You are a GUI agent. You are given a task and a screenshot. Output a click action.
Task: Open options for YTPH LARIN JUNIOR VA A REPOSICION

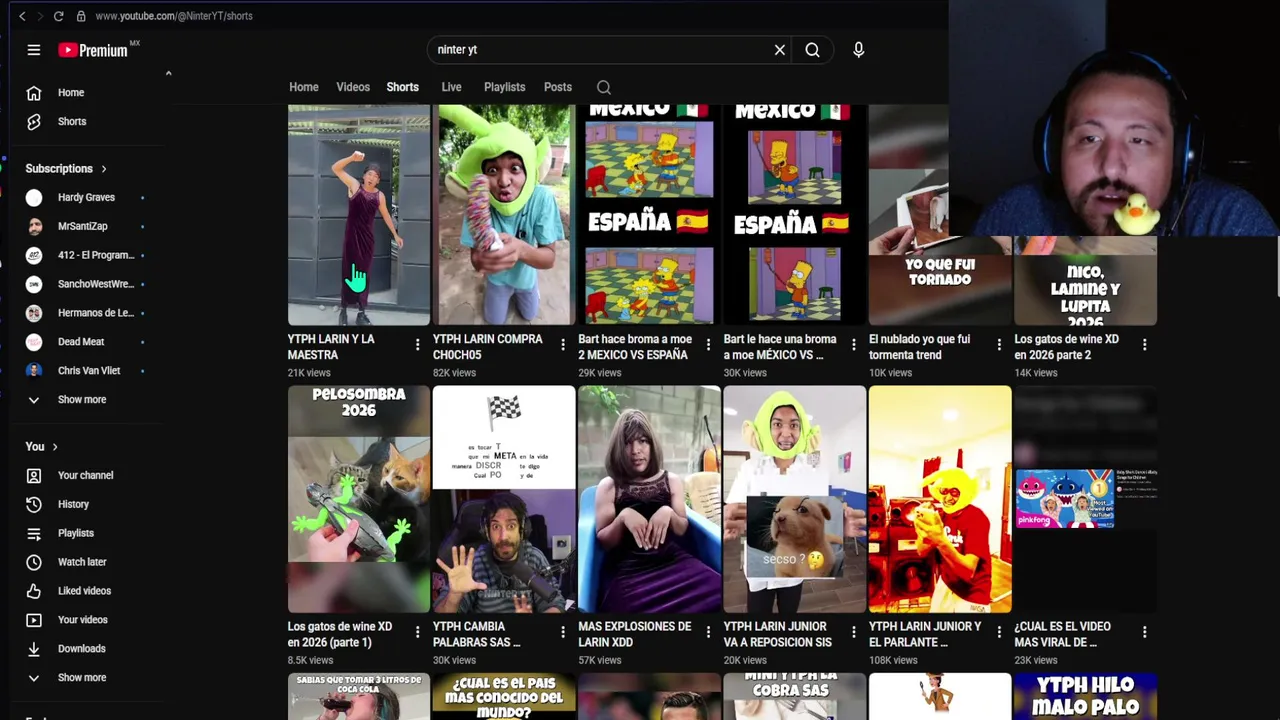tap(853, 632)
